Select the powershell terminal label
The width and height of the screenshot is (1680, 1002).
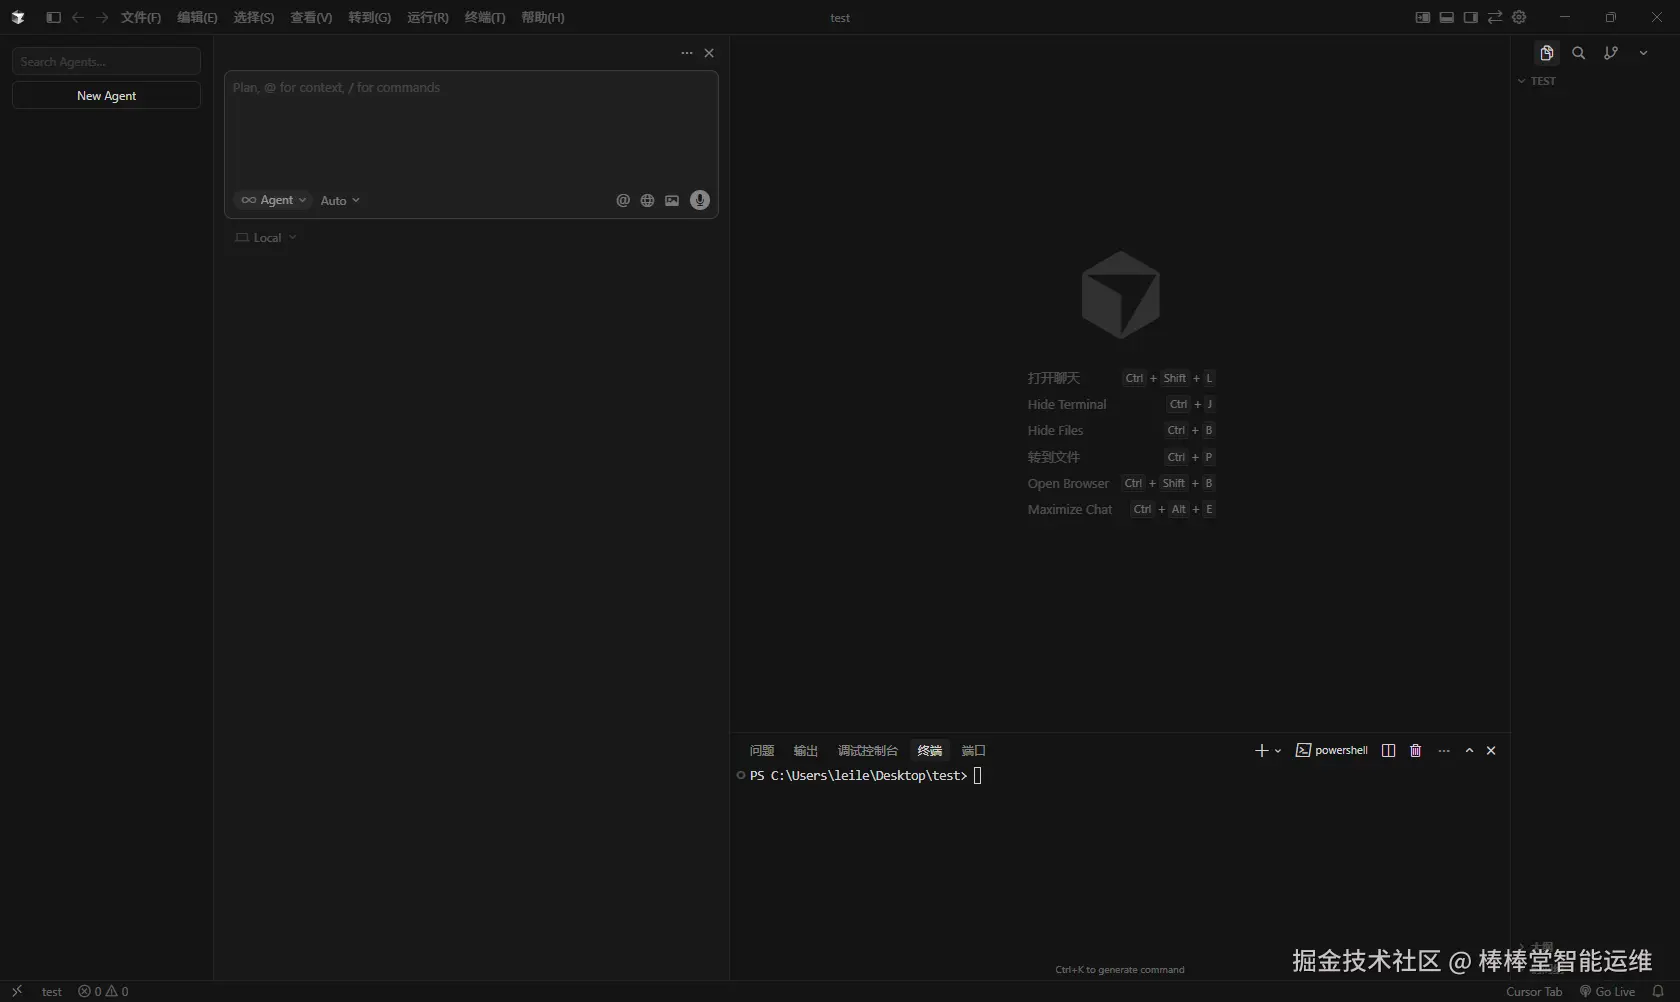click(1332, 750)
